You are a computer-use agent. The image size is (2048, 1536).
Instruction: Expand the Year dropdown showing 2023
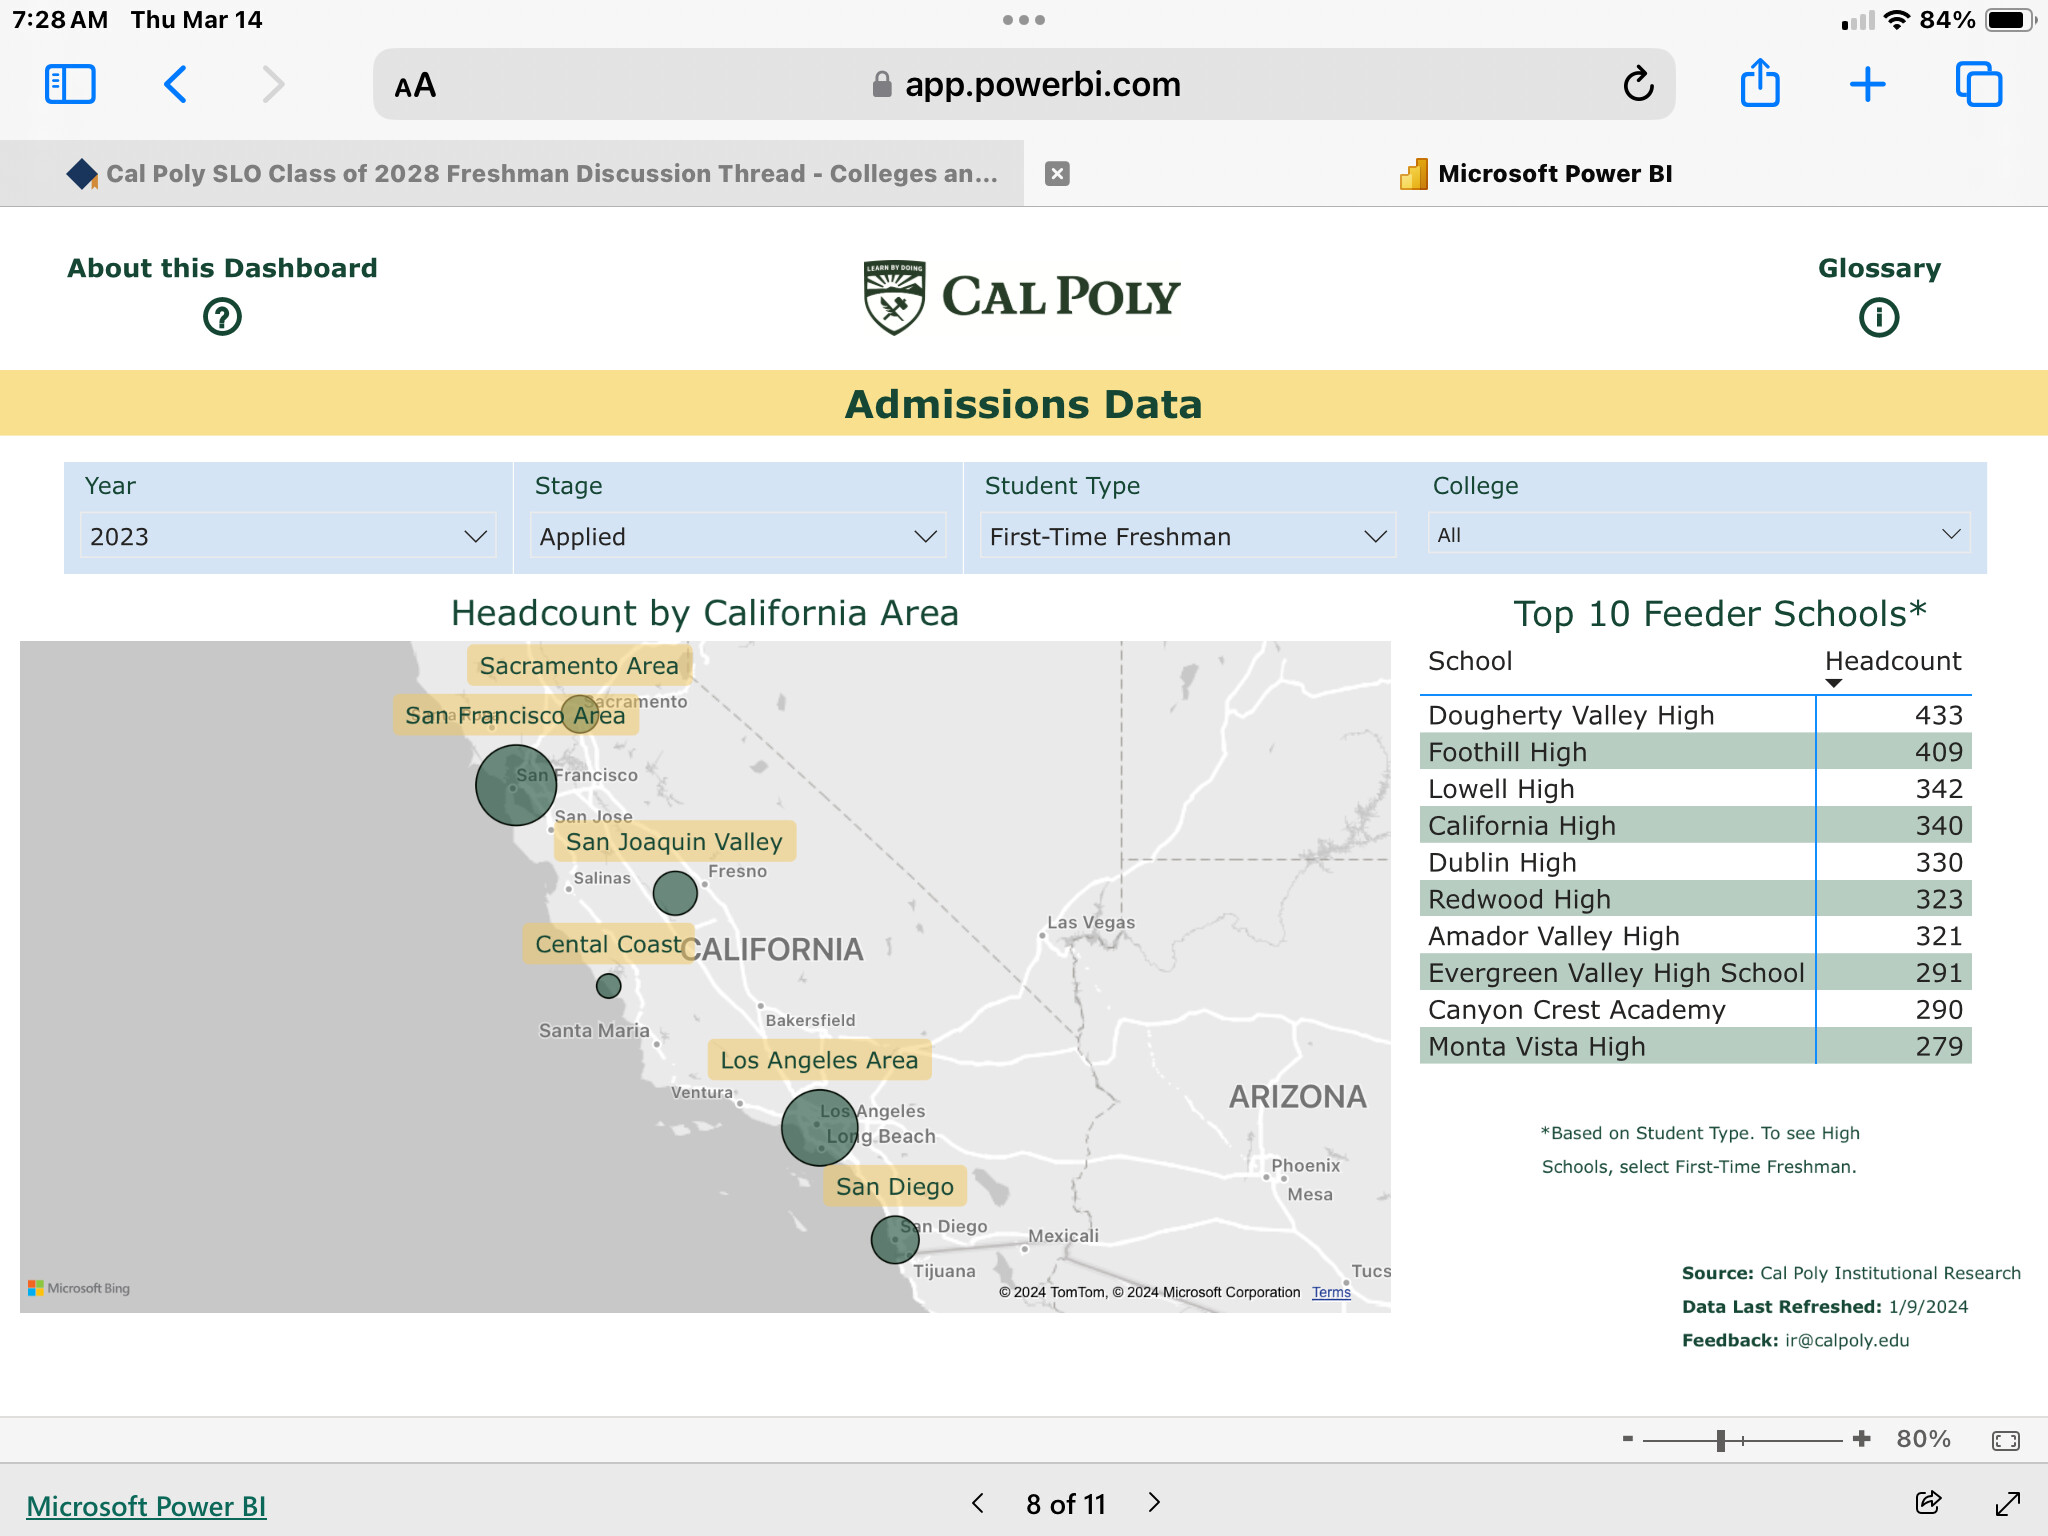287,536
